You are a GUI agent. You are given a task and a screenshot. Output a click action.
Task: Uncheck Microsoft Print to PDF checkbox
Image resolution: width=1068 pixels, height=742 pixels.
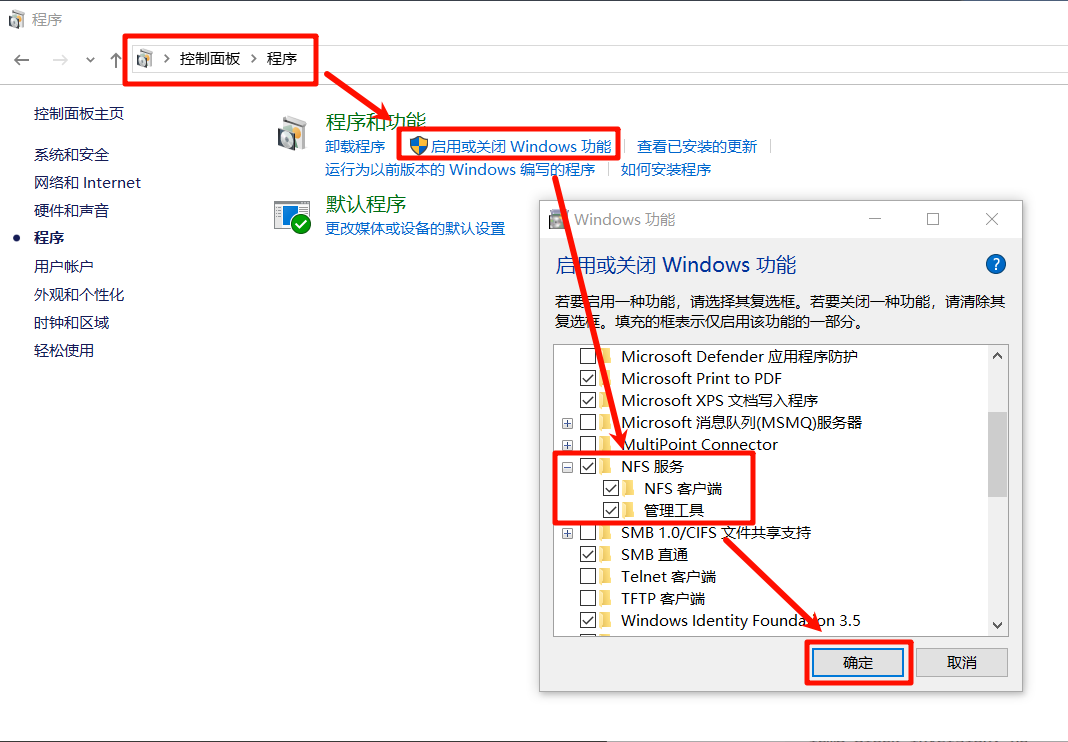588,378
